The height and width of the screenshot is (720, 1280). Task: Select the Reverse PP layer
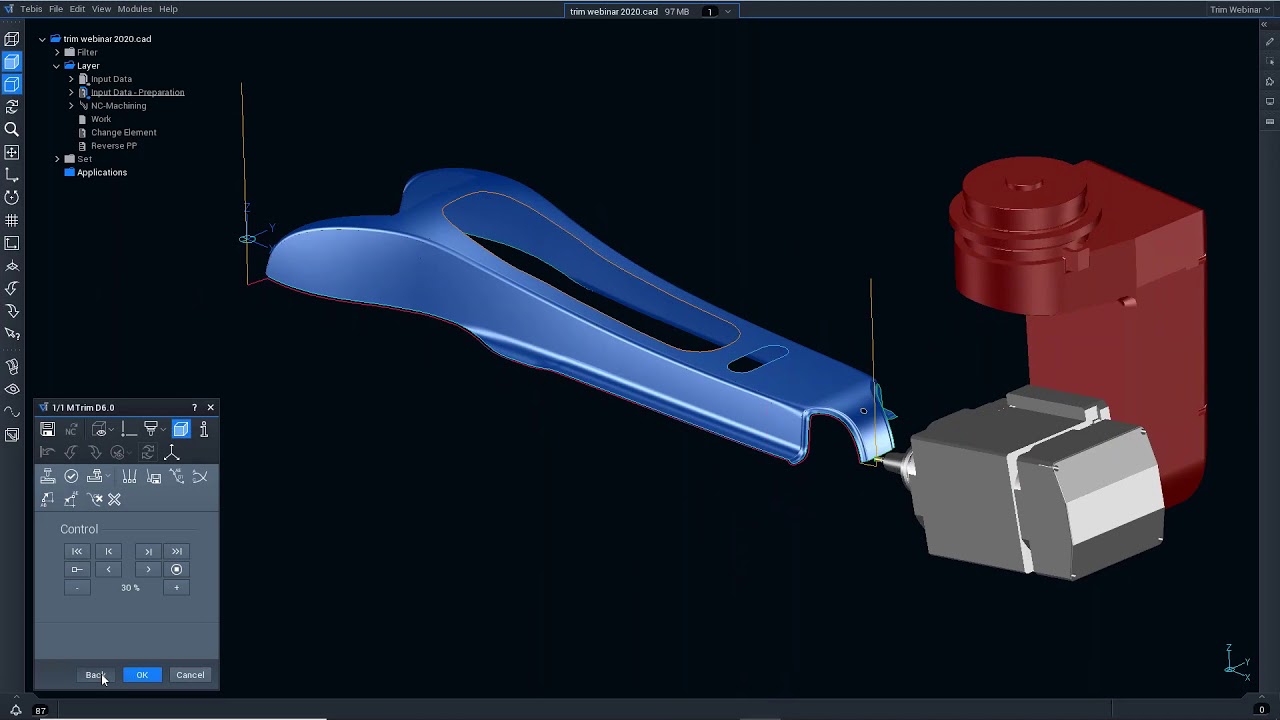114,146
